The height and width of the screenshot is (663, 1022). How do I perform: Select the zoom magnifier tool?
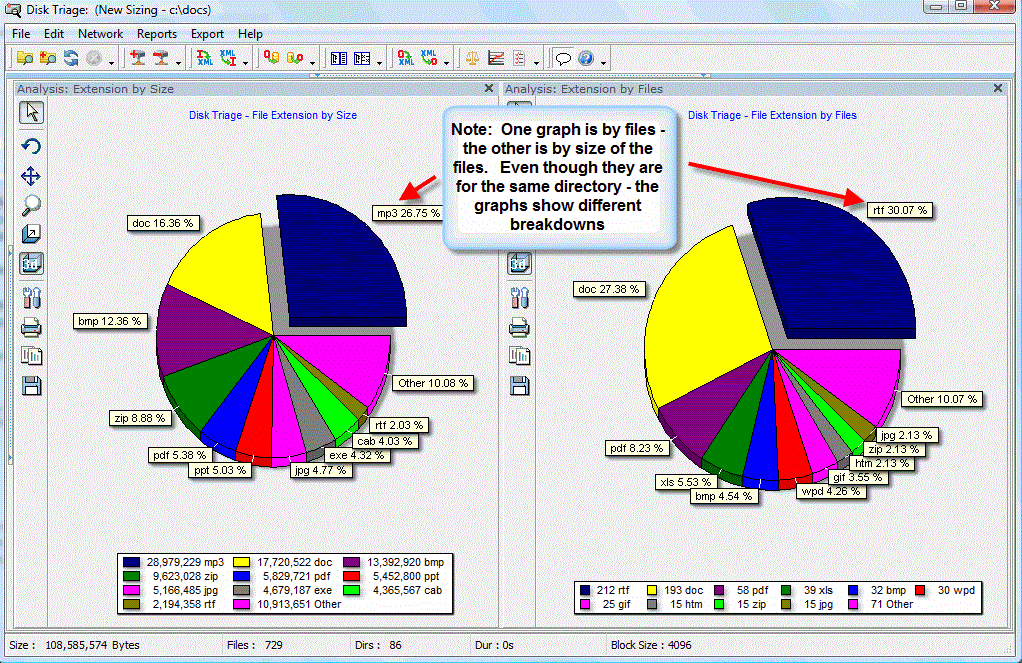point(31,205)
